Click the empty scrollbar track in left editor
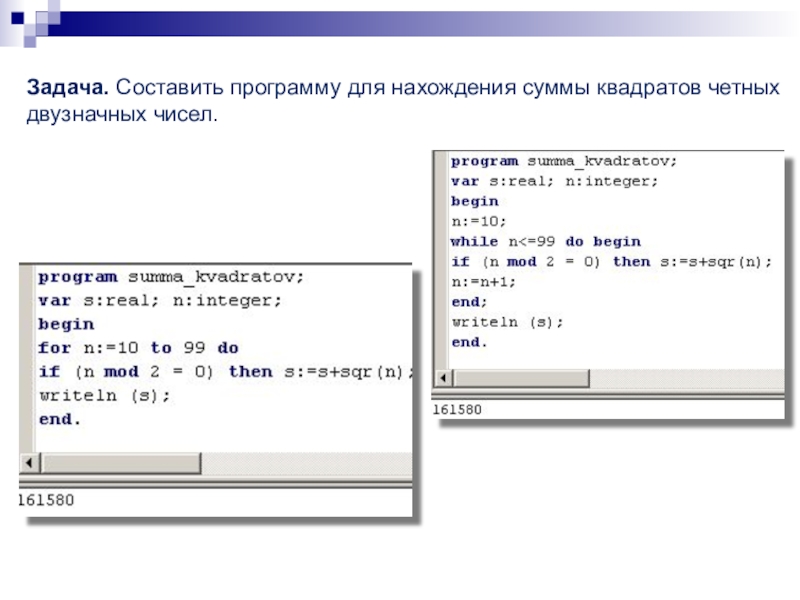The width and height of the screenshot is (800, 600). pyautogui.click(x=306, y=463)
